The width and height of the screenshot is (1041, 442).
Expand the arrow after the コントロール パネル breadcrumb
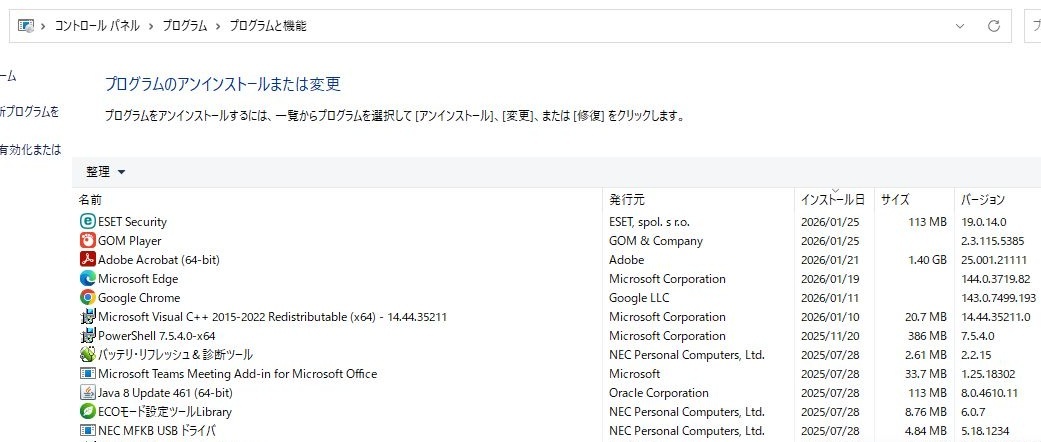coord(151,26)
